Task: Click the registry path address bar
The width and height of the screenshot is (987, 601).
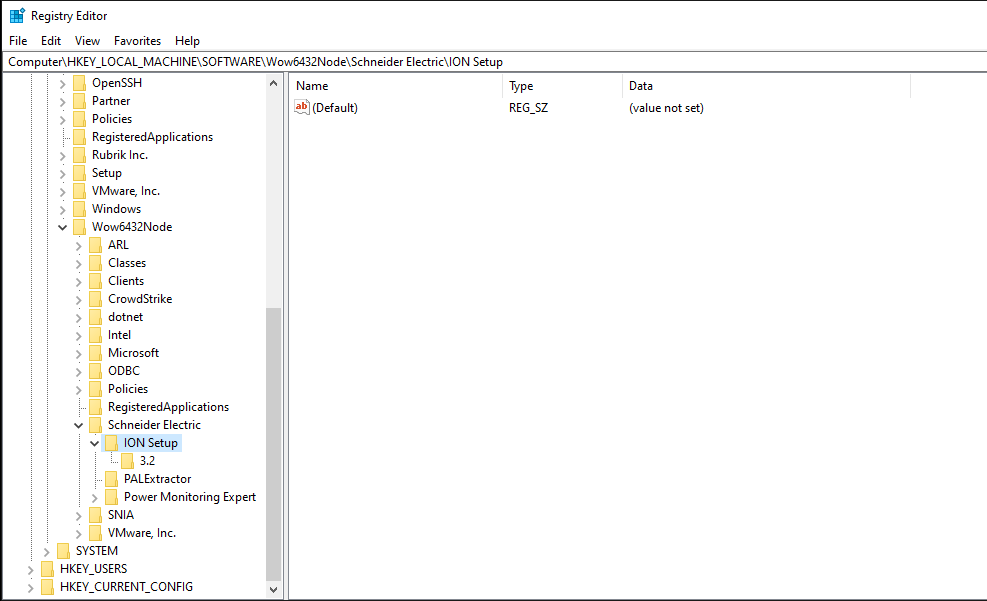Action: tap(494, 62)
